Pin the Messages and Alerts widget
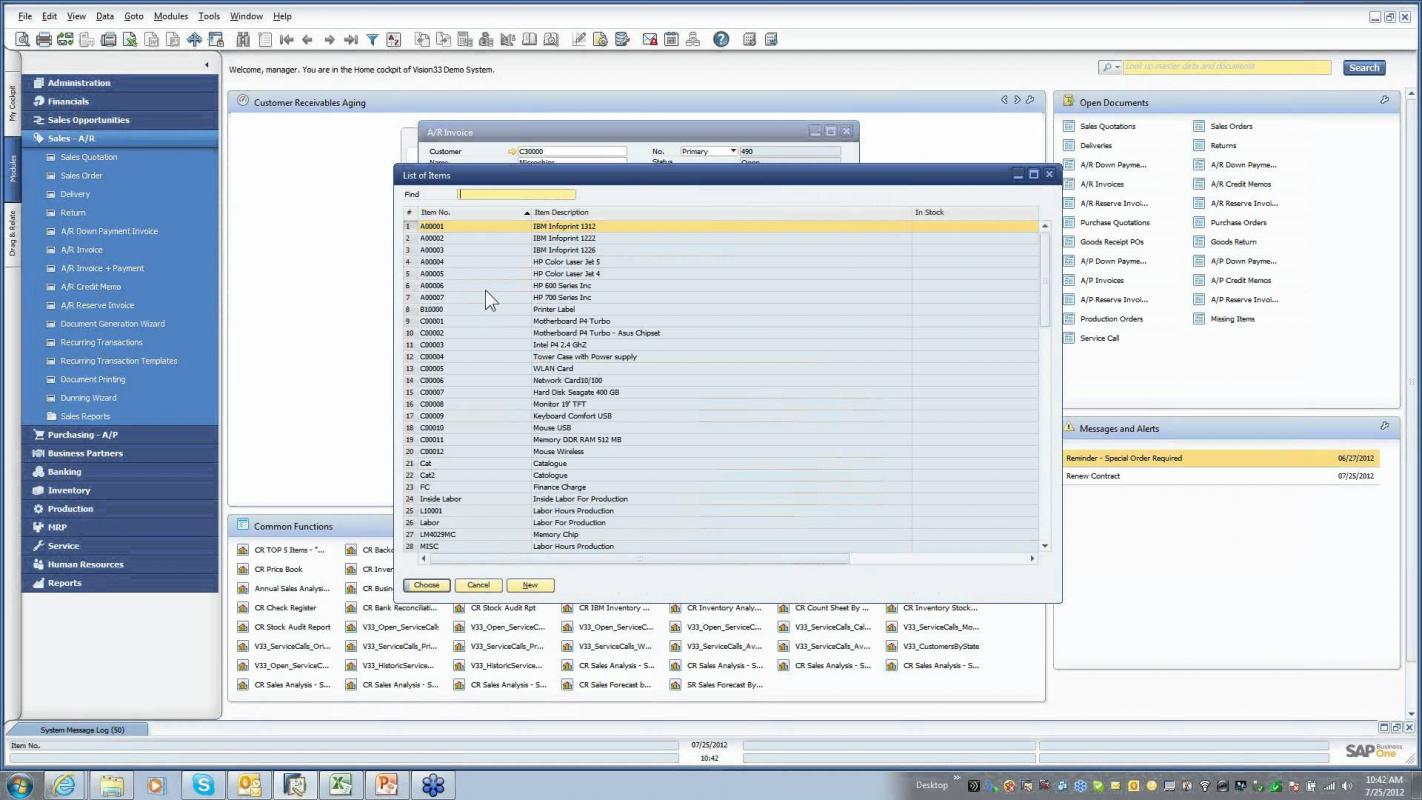The image size is (1422, 800). coord(1385,427)
